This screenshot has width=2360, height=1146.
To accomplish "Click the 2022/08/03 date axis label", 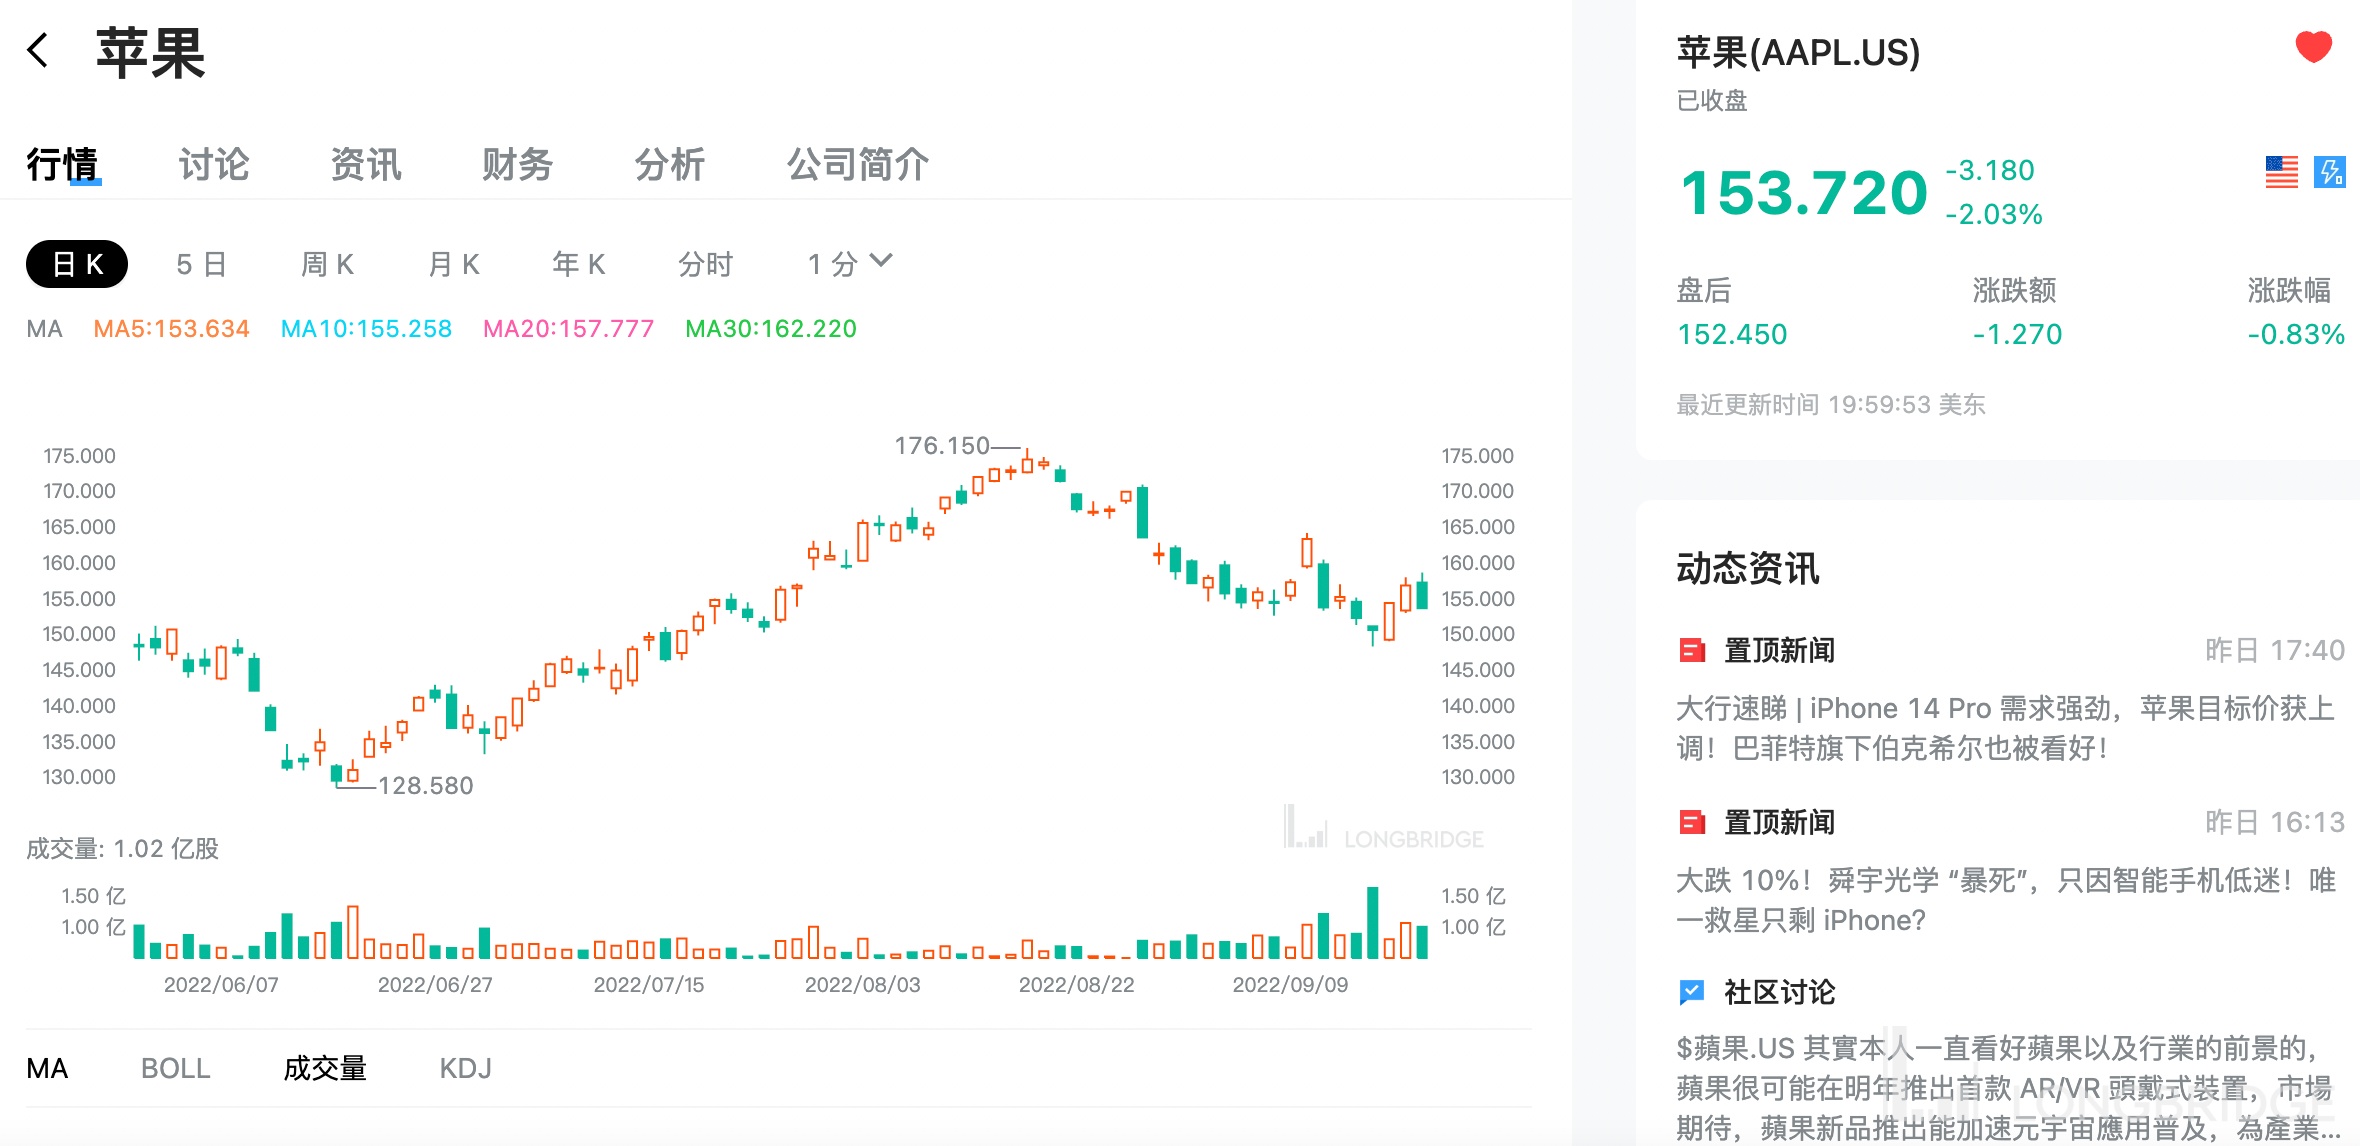I will pyautogui.click(x=863, y=985).
